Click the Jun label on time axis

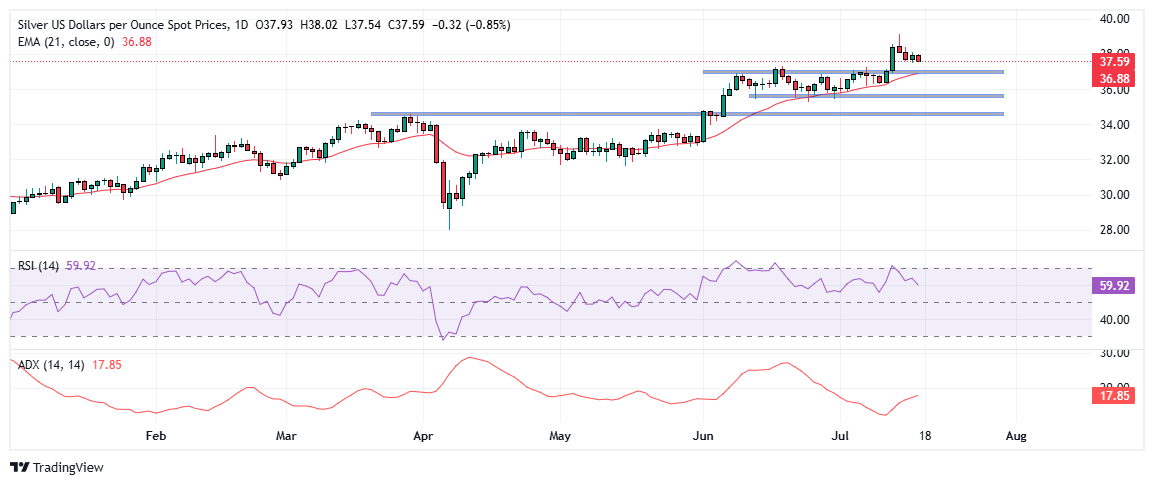click(703, 436)
